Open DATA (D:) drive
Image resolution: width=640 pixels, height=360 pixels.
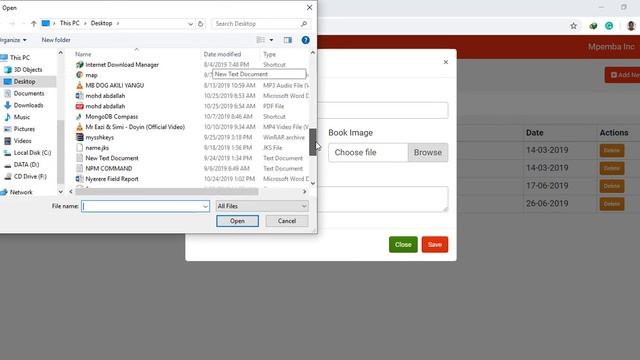(26, 164)
